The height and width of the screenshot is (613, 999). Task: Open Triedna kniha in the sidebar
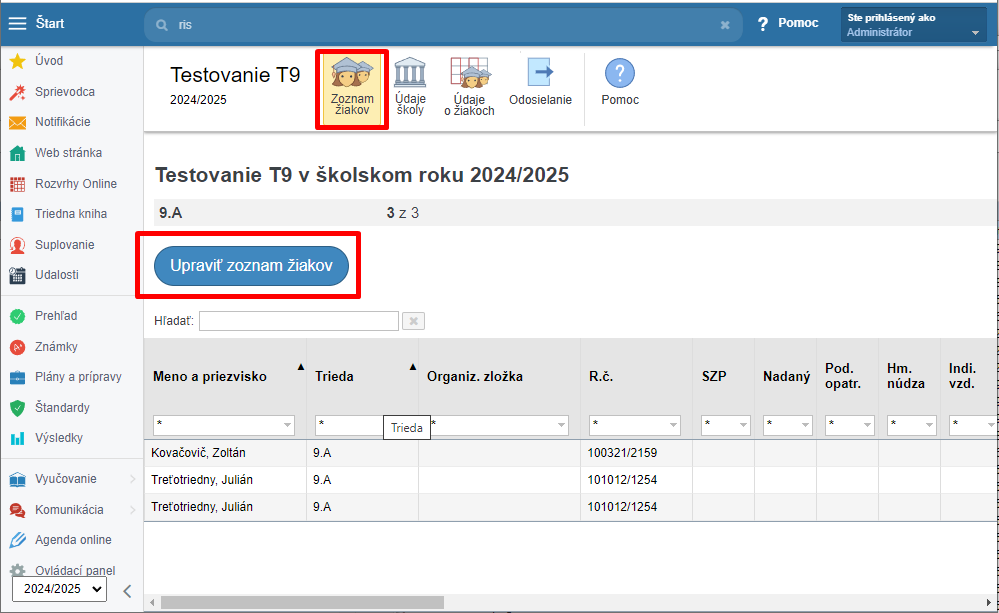coord(70,214)
